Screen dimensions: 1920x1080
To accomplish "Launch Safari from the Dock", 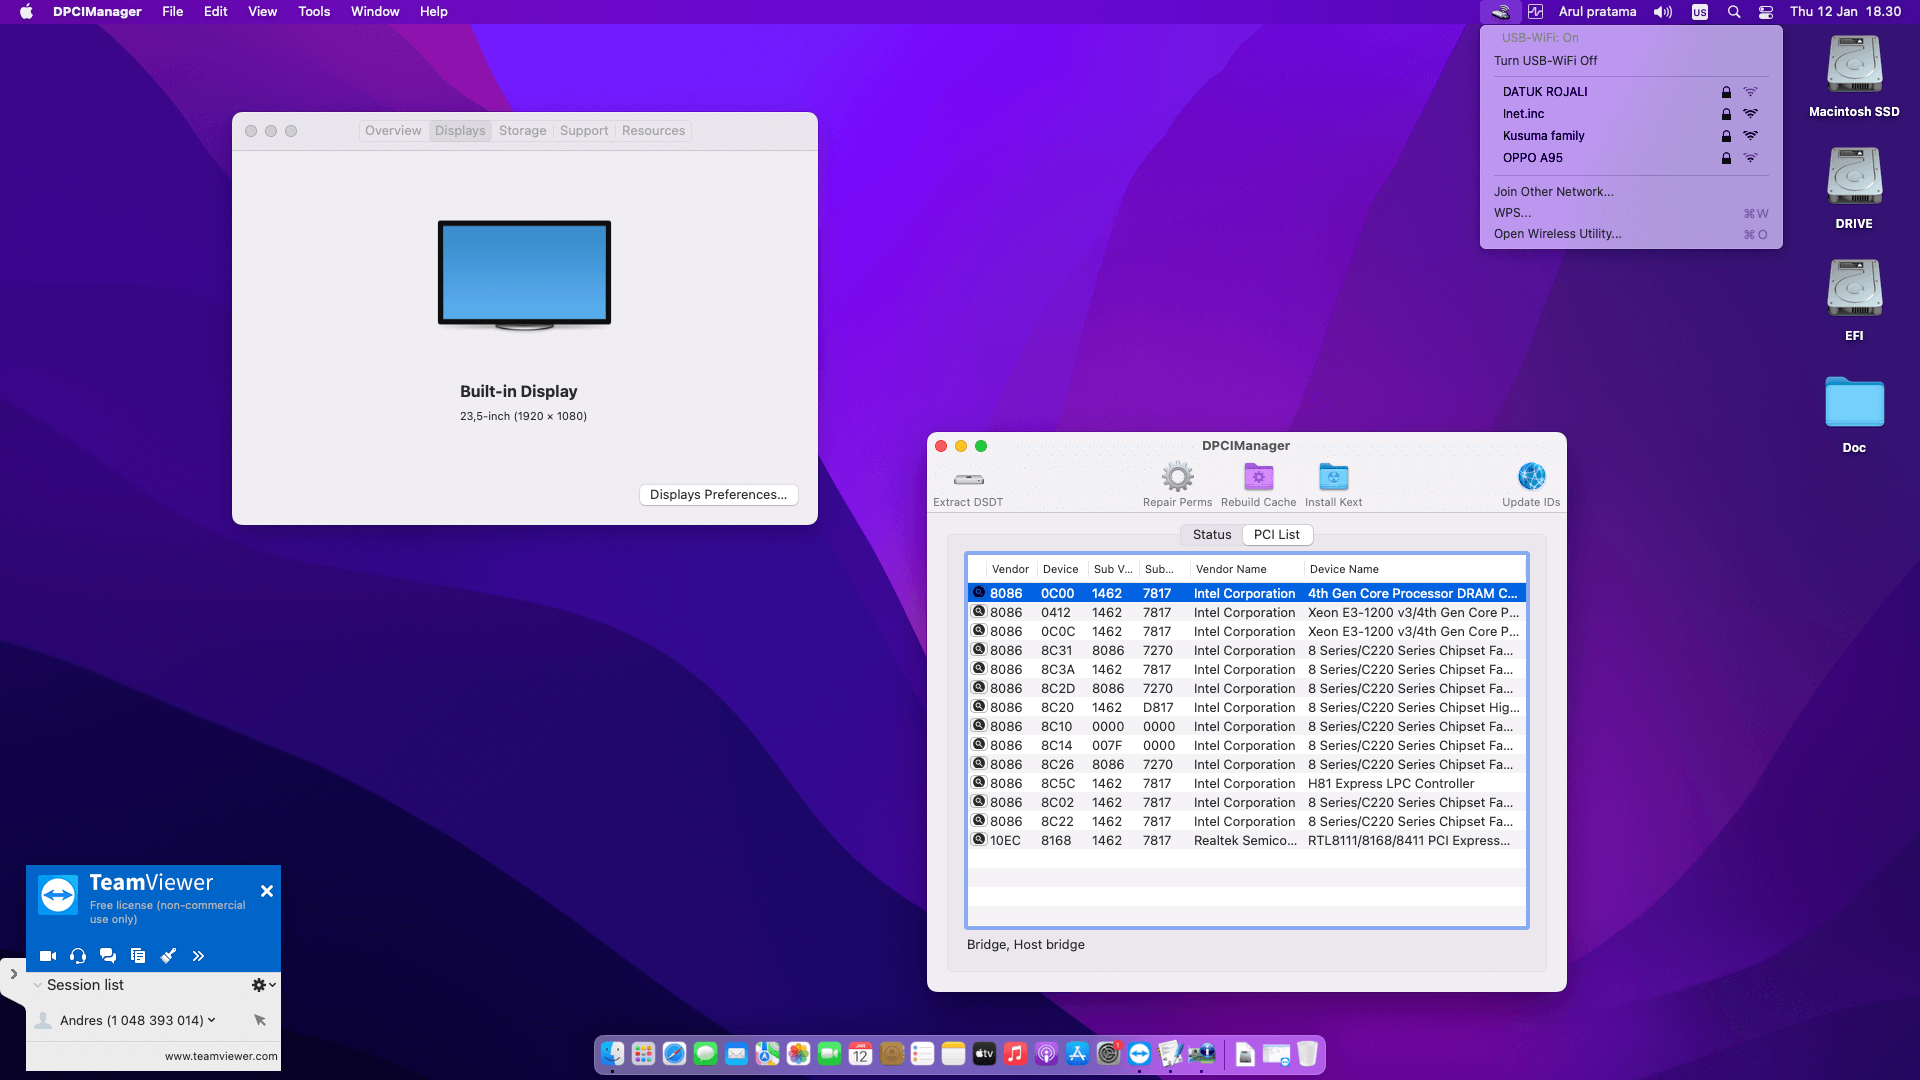I will pos(674,1053).
